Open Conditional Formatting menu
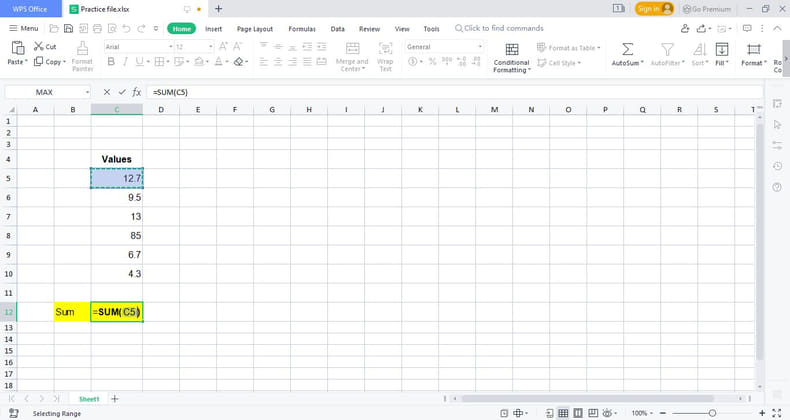Viewport: 790px width, 420px height. (x=511, y=57)
